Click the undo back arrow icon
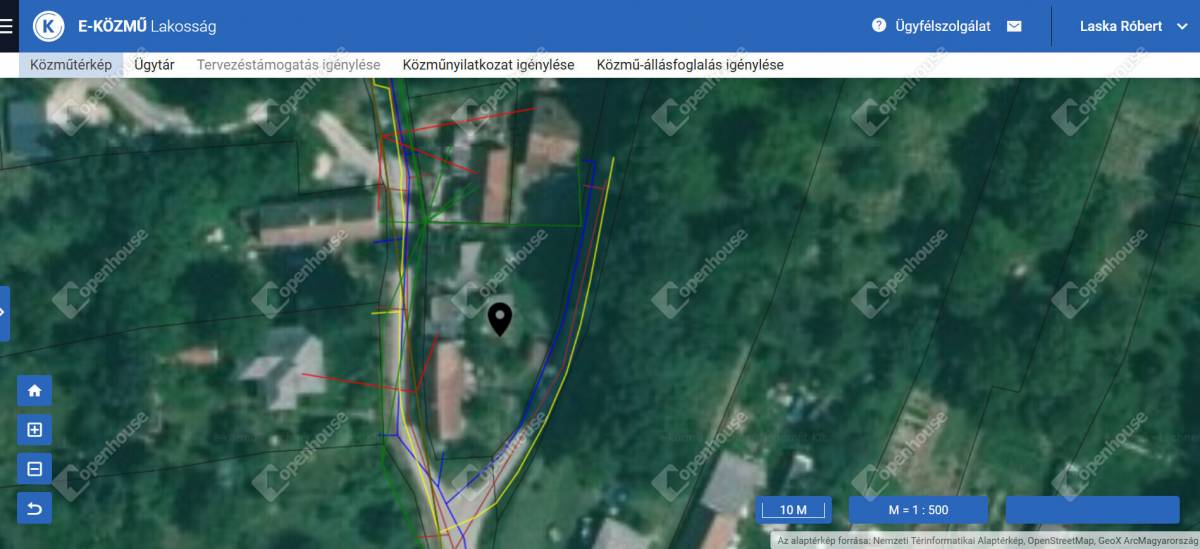The image size is (1200, 549). point(35,508)
